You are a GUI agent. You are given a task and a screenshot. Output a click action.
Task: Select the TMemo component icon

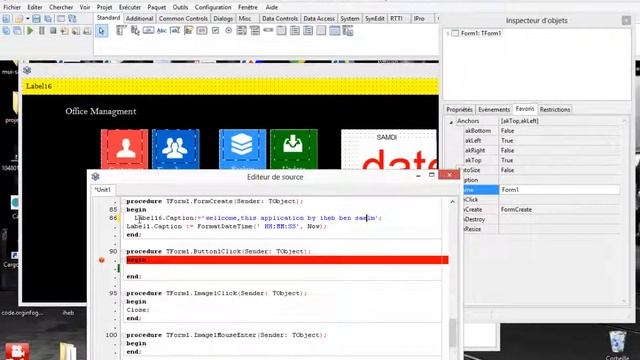click(188, 31)
